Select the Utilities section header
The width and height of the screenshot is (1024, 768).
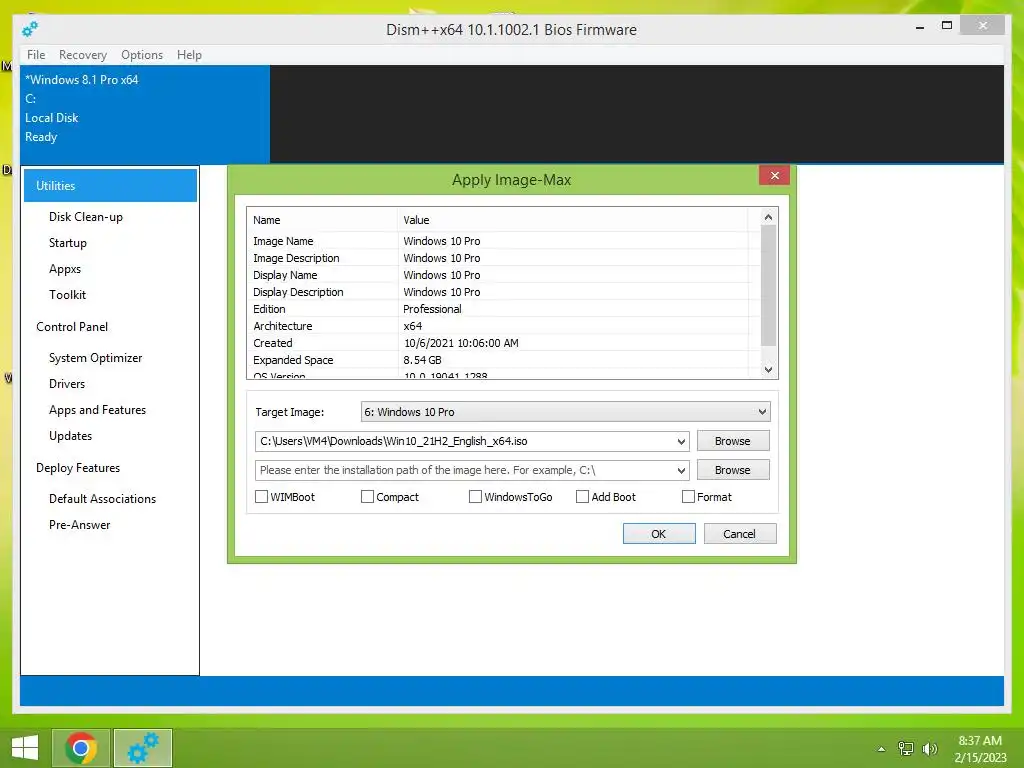(x=110, y=185)
